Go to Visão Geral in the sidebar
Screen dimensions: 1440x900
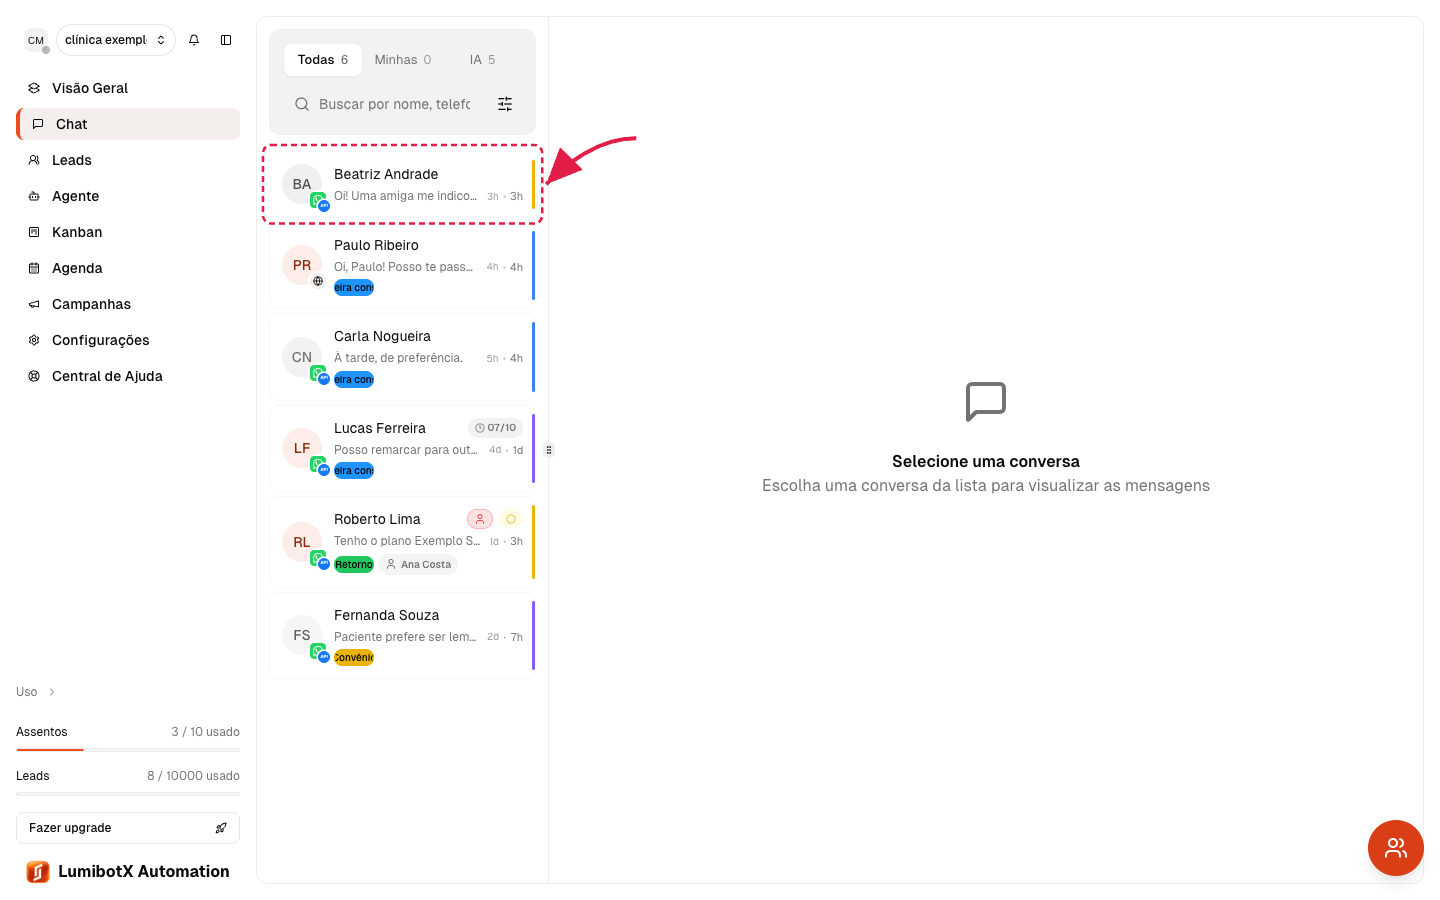tap(128, 88)
